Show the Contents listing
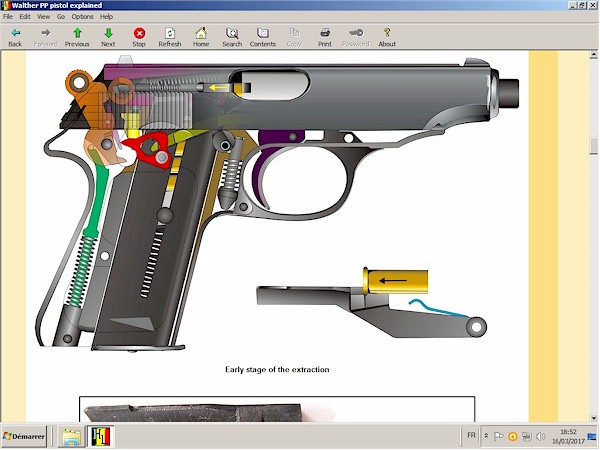The height and width of the screenshot is (450, 600). (263, 37)
